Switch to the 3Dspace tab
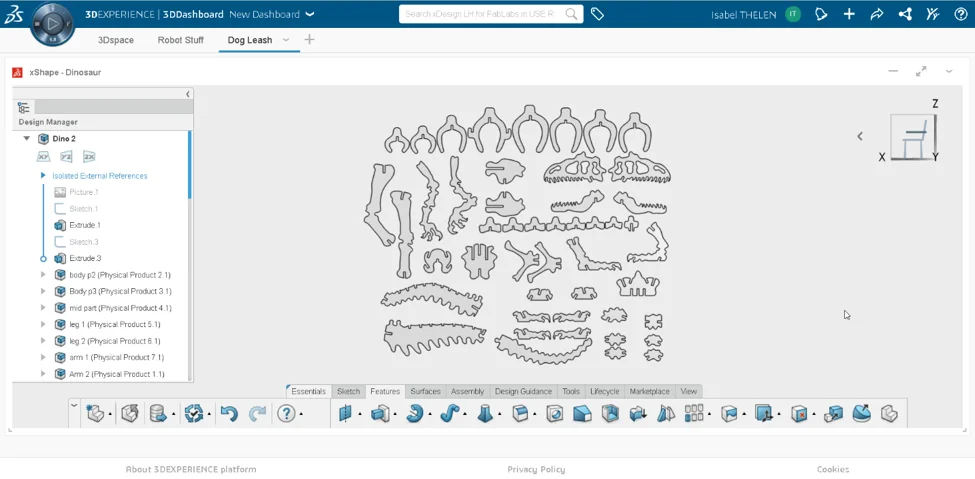The image size is (975, 479). click(116, 40)
